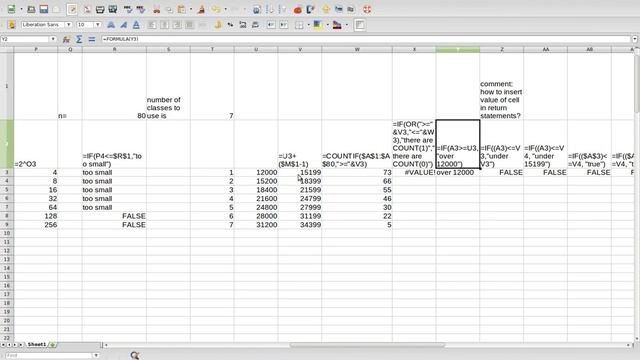Print the file directly
The image size is (640, 360).
coord(100,9)
